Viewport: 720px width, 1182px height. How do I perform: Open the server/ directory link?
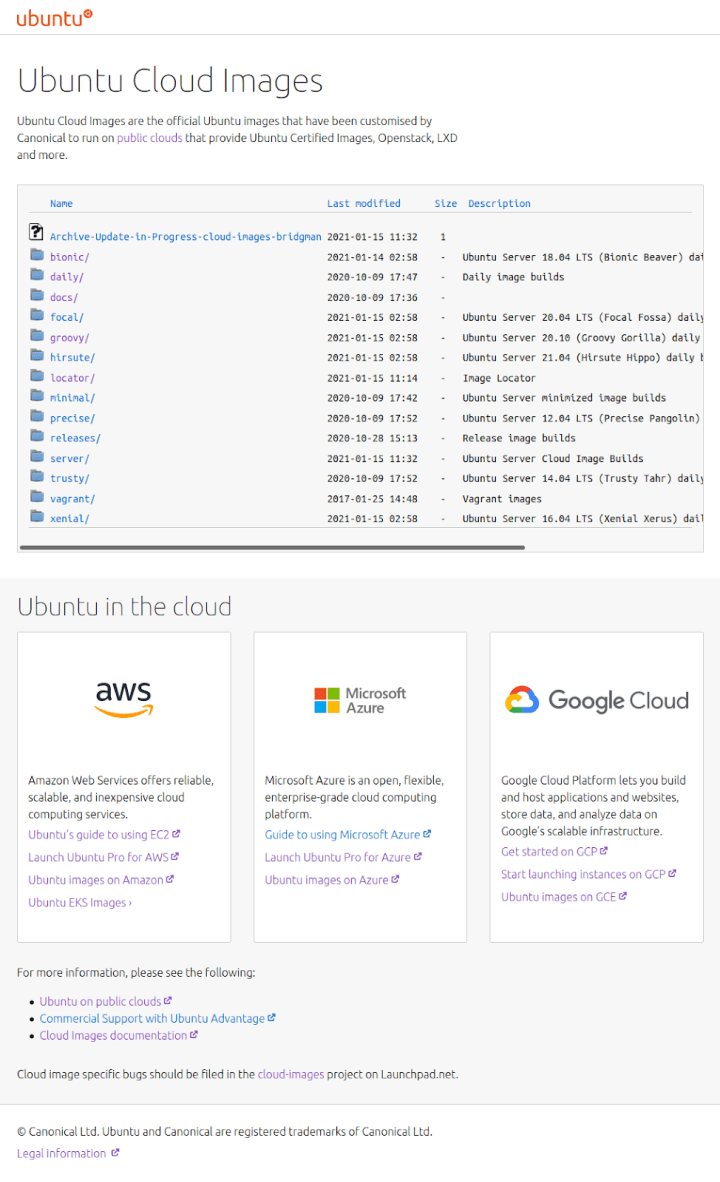[69, 459]
